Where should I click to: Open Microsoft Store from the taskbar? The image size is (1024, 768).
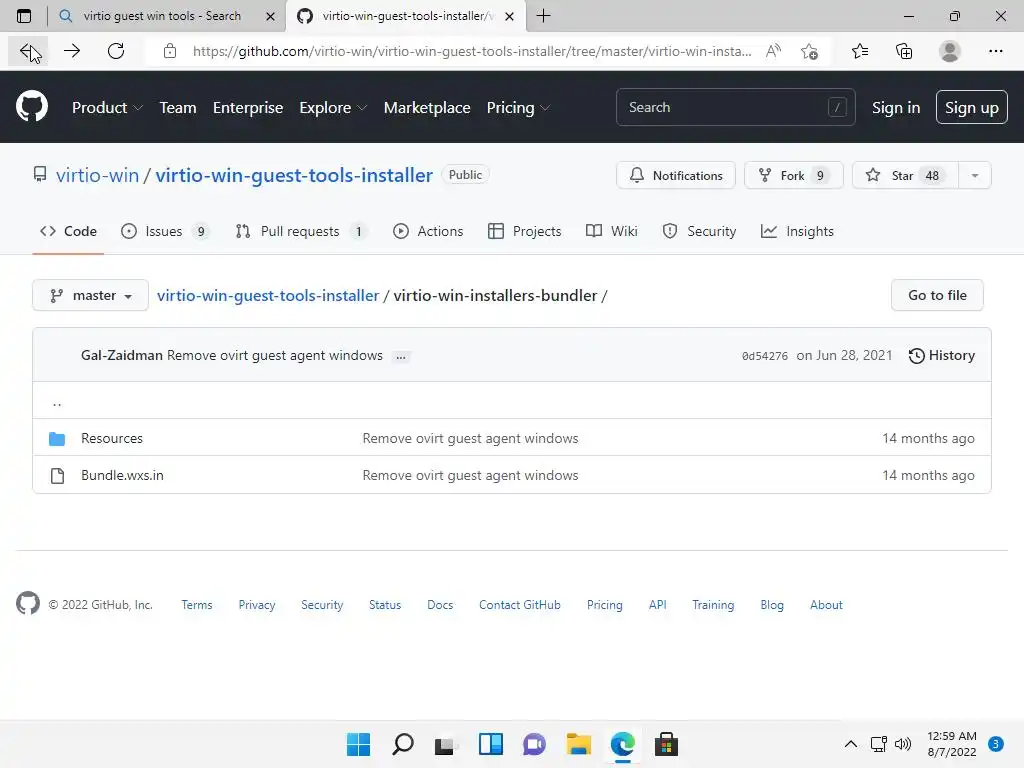coord(666,744)
